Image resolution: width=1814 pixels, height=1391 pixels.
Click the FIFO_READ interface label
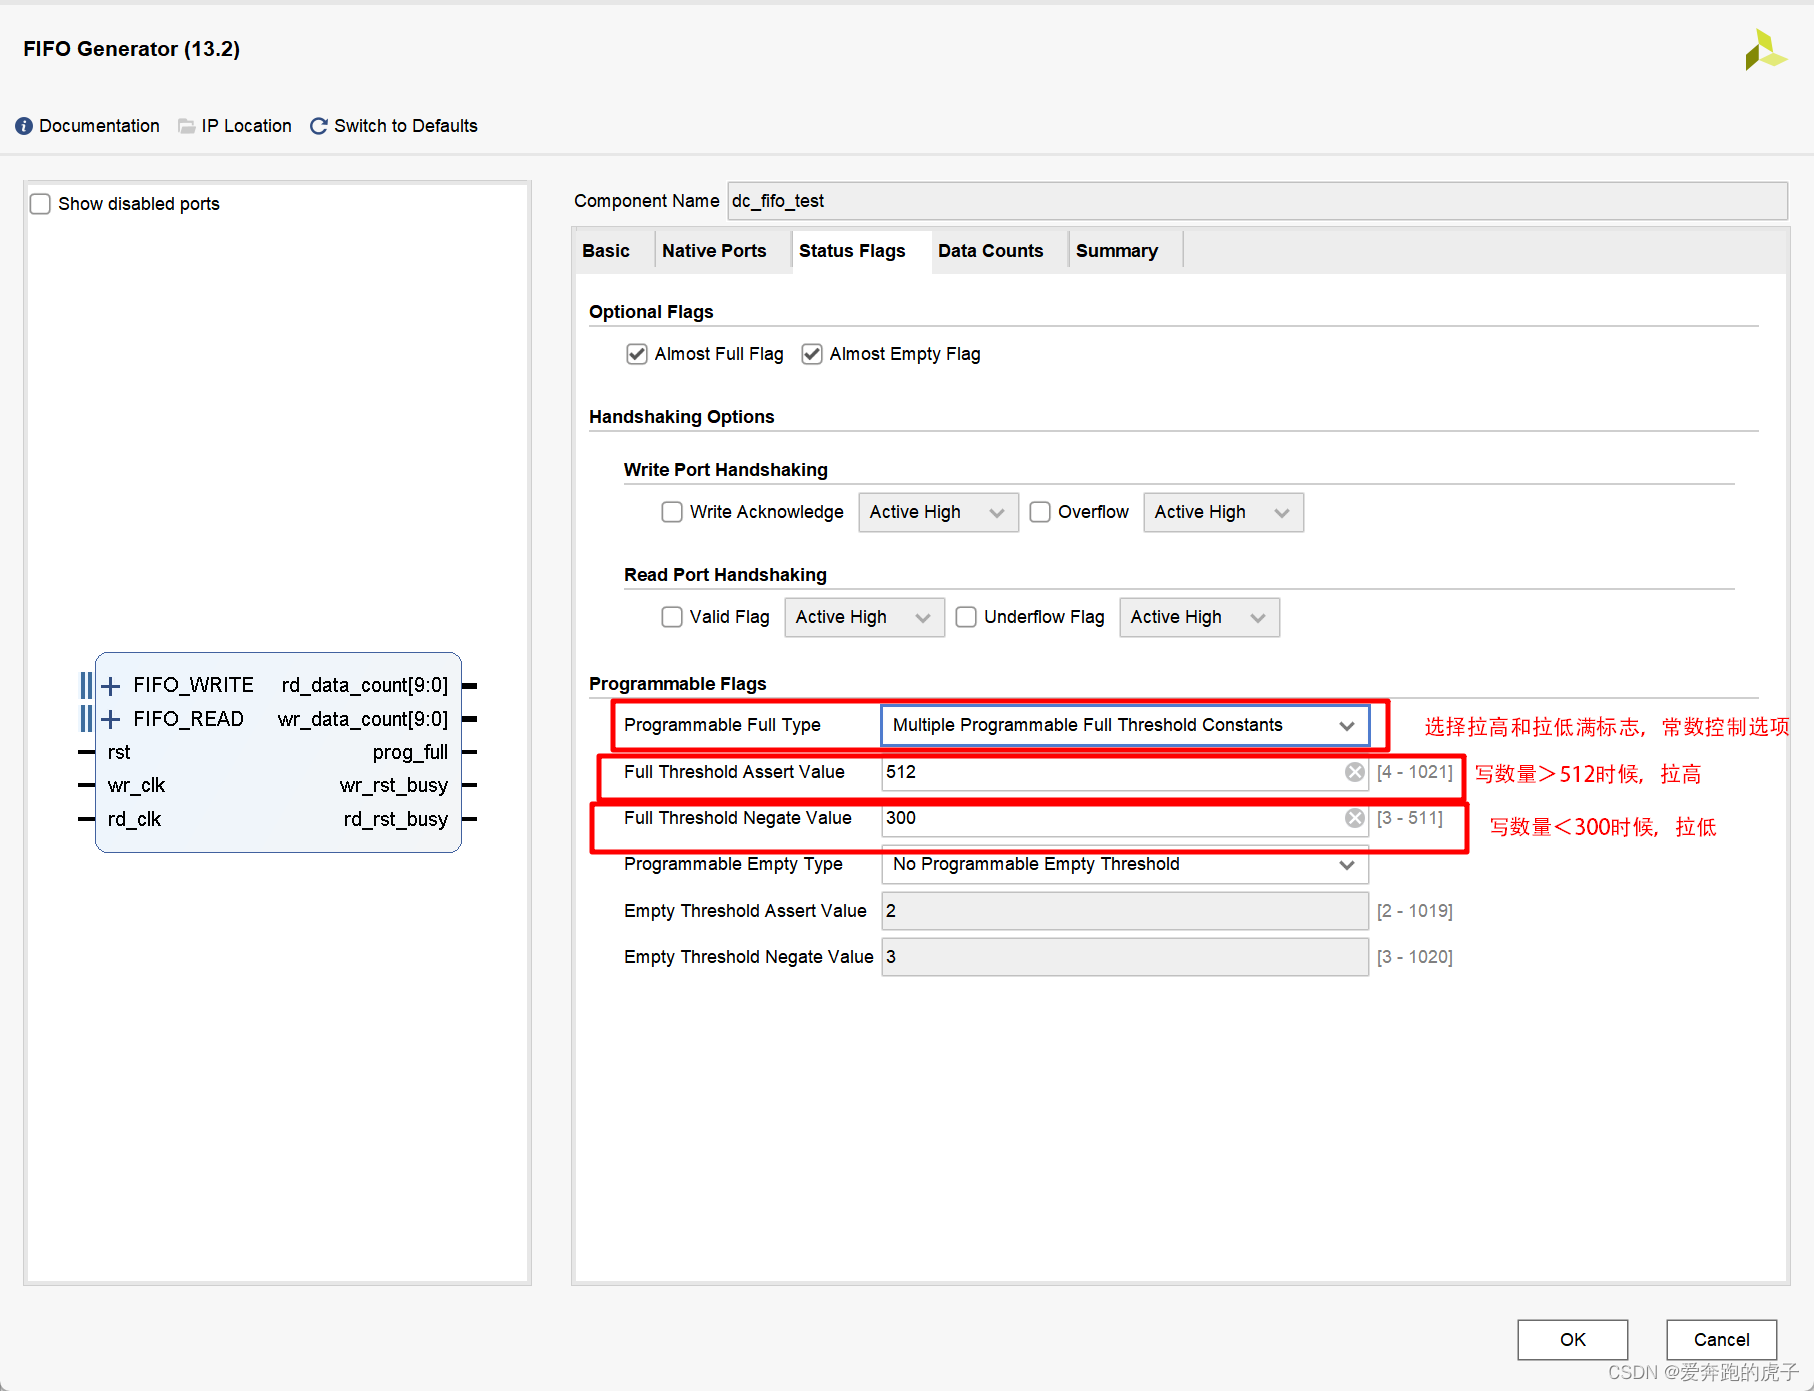pyautogui.click(x=188, y=719)
